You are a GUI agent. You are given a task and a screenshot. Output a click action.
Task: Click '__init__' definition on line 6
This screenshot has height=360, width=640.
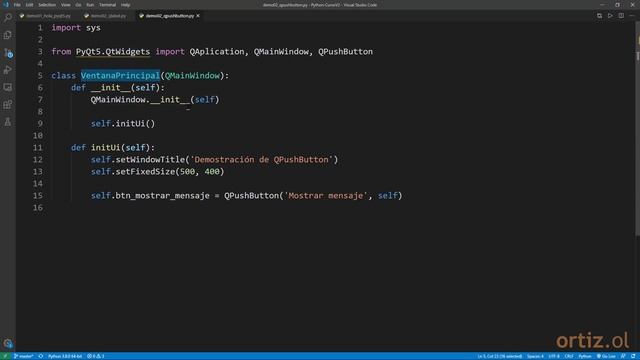110,88
